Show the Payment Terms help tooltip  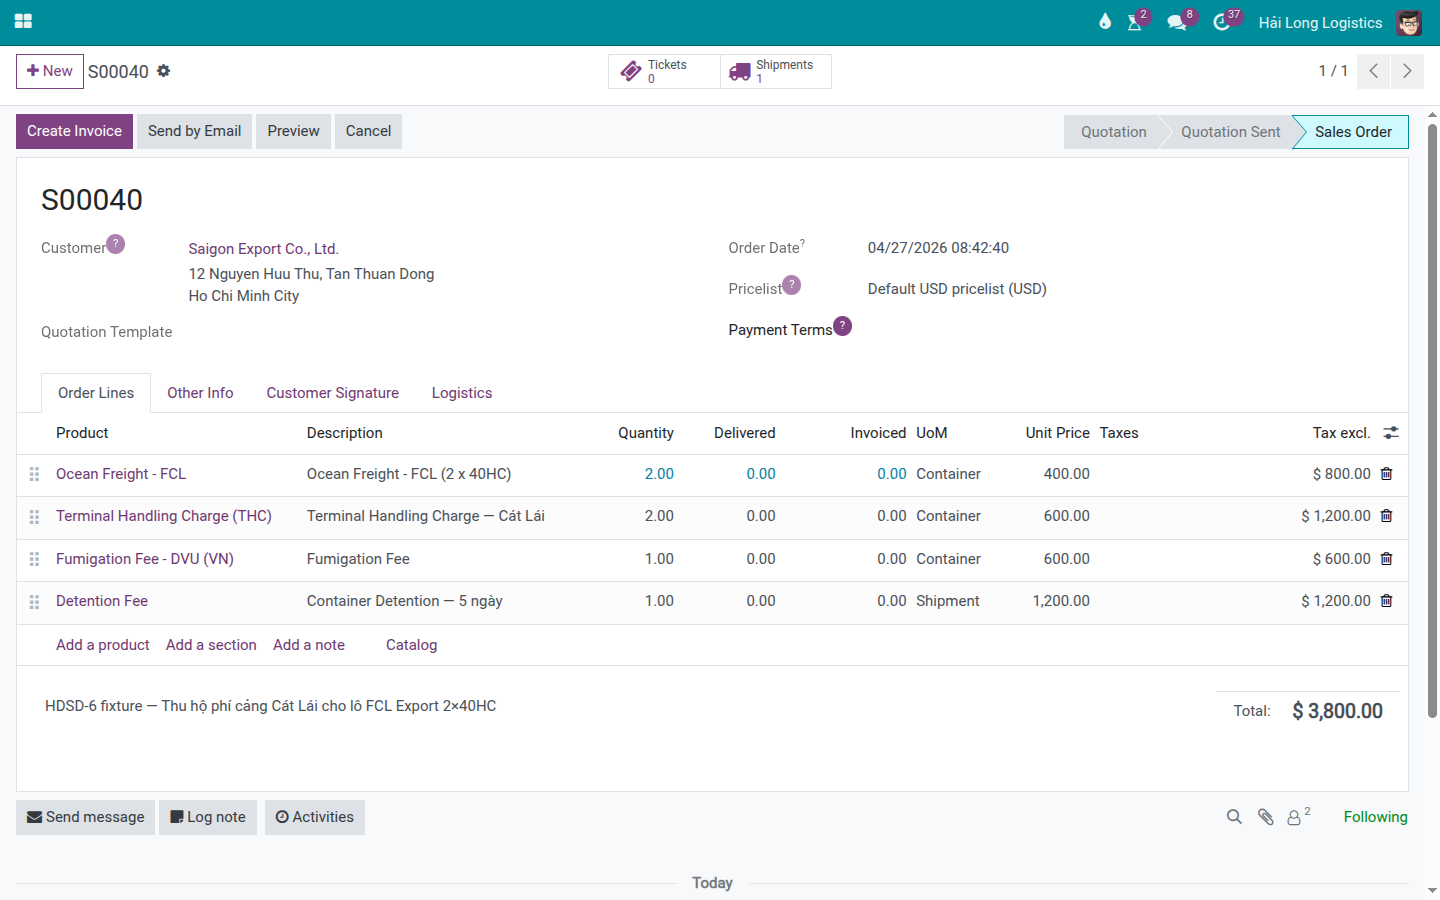pyautogui.click(x=843, y=326)
